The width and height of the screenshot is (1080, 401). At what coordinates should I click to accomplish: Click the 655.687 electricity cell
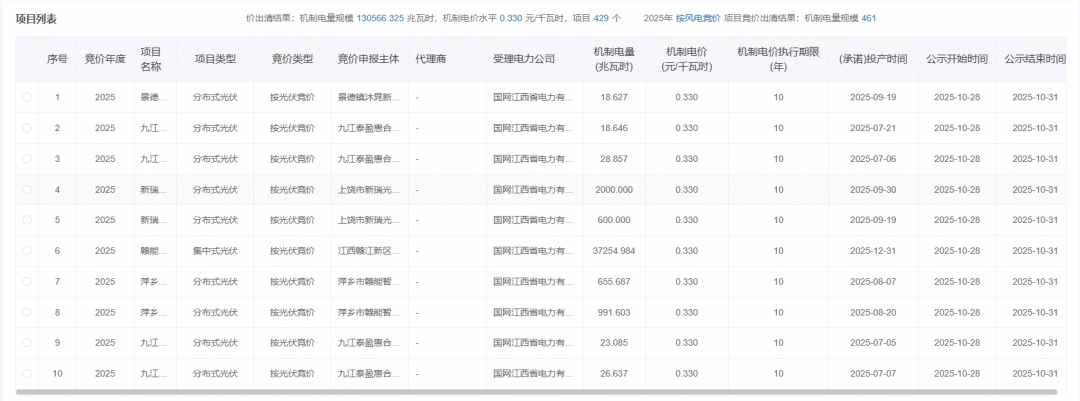(614, 281)
